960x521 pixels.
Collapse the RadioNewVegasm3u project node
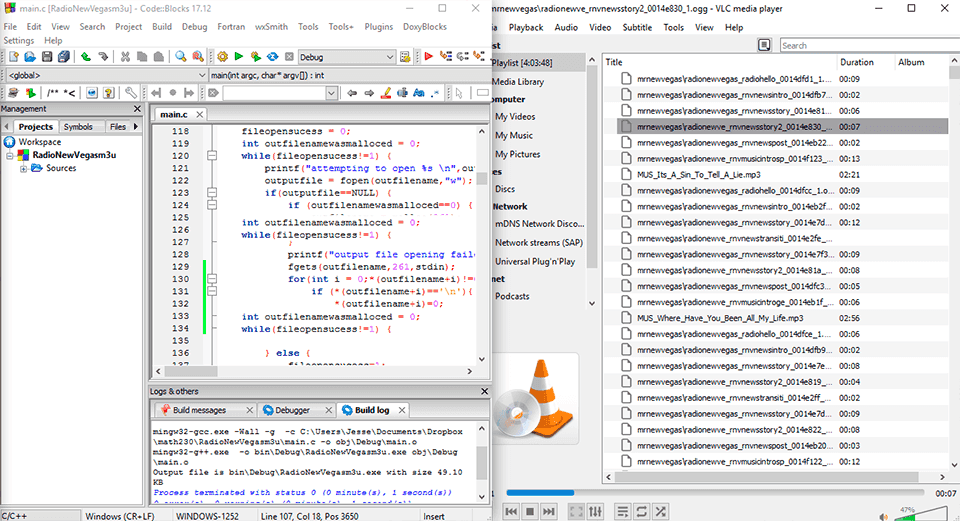10,156
